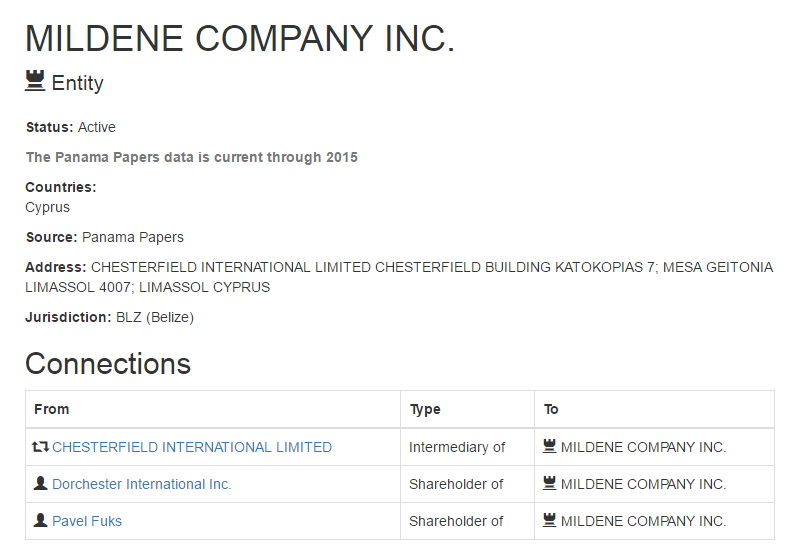Click the Intermediary of type cell
Image resolution: width=794 pixels, height=552 pixels.
pyautogui.click(x=457, y=447)
